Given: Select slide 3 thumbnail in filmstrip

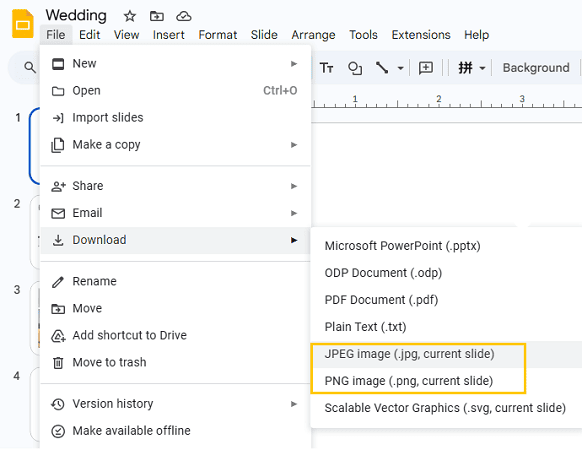Looking at the screenshot, I should point(35,319).
